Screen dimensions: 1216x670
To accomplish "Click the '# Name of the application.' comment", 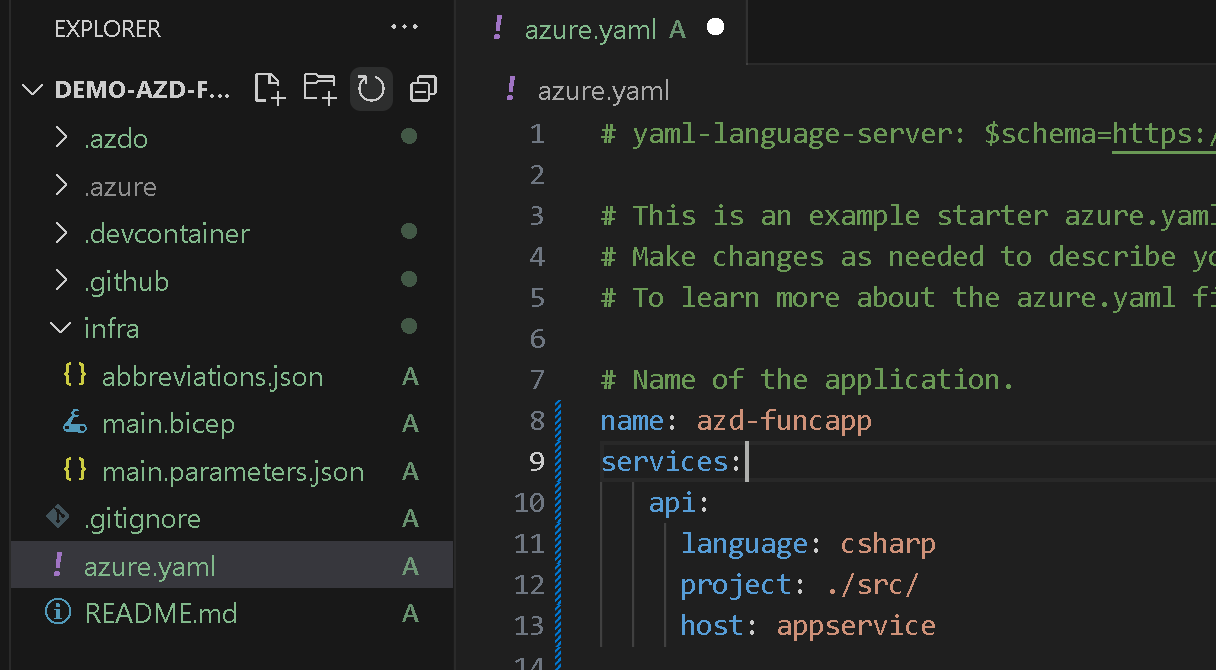I will tap(808, 380).
